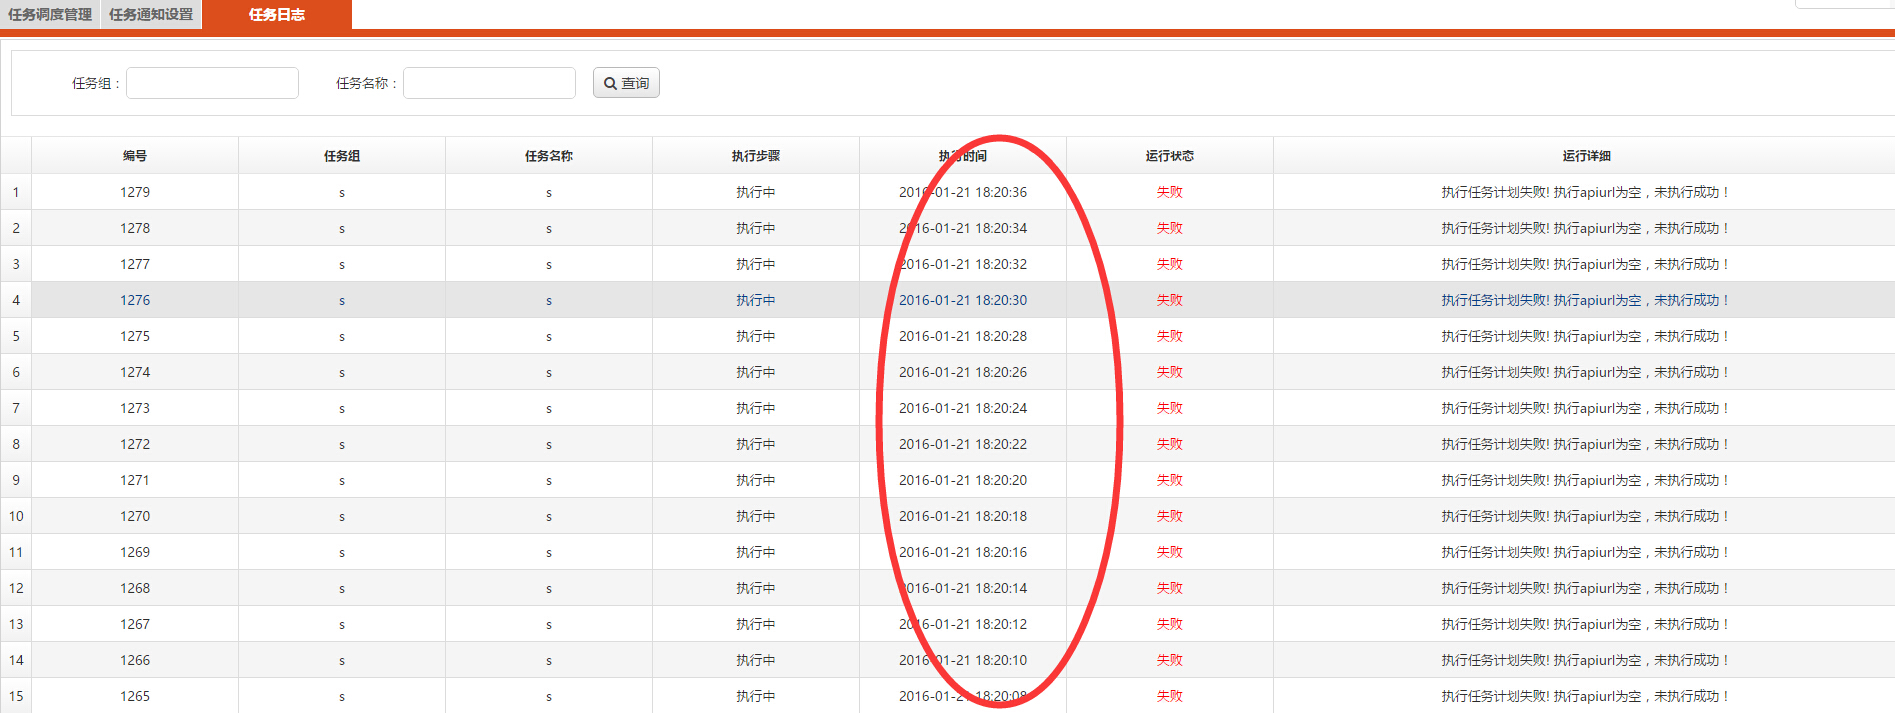Select the row numbered 1279

948,192
